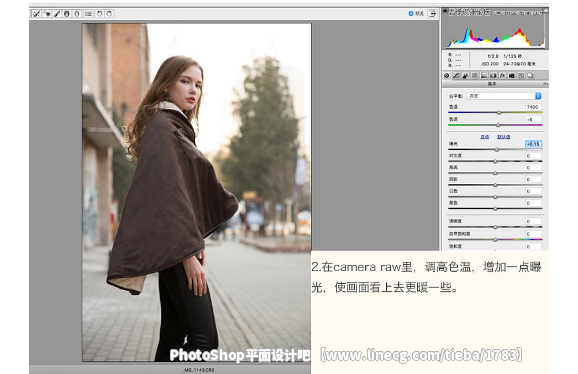578x374 pixels.
Task: Click the shadows value field
Action: pos(533,179)
